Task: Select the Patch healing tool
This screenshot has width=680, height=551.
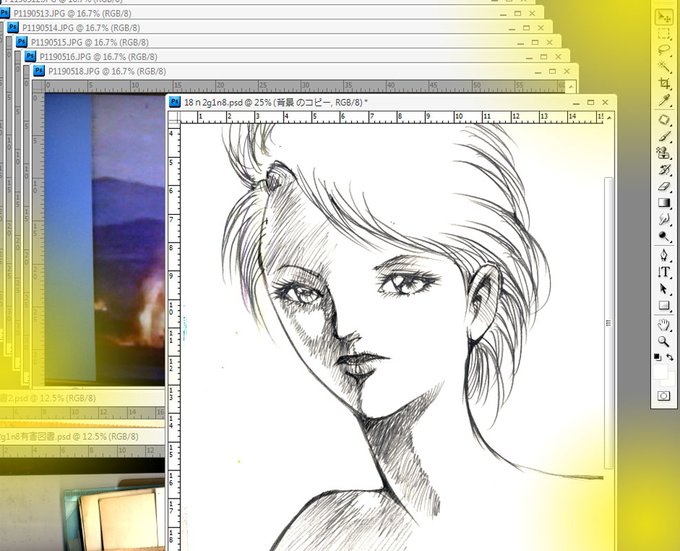Action: [x=664, y=120]
